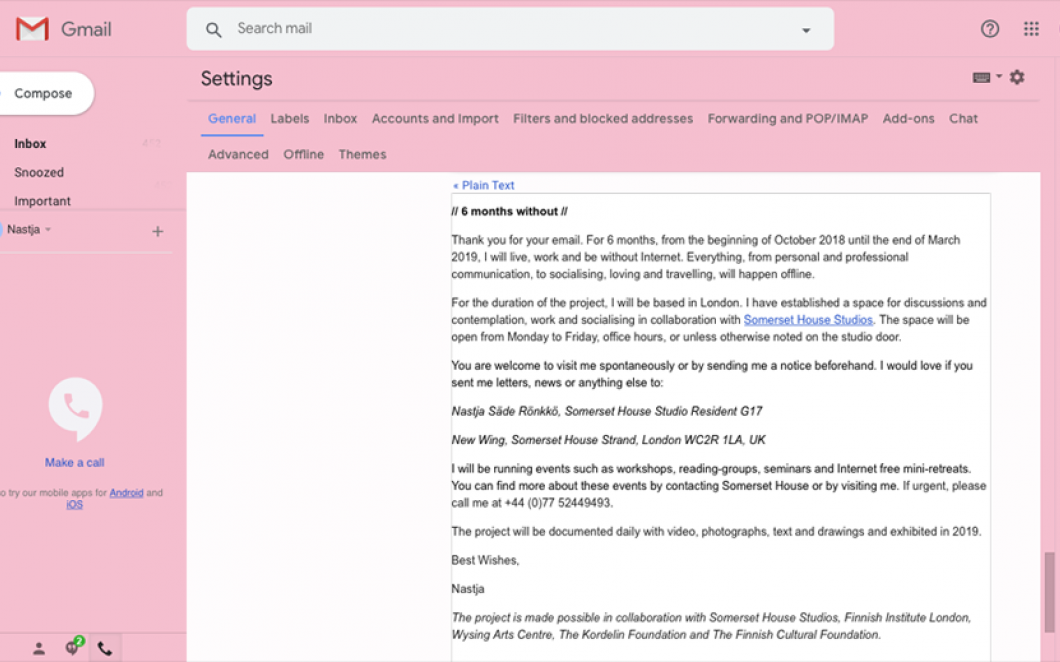Click the "New Wing, Somerset House Strand" address line
The height and width of the screenshot is (662, 1060).
point(608,440)
